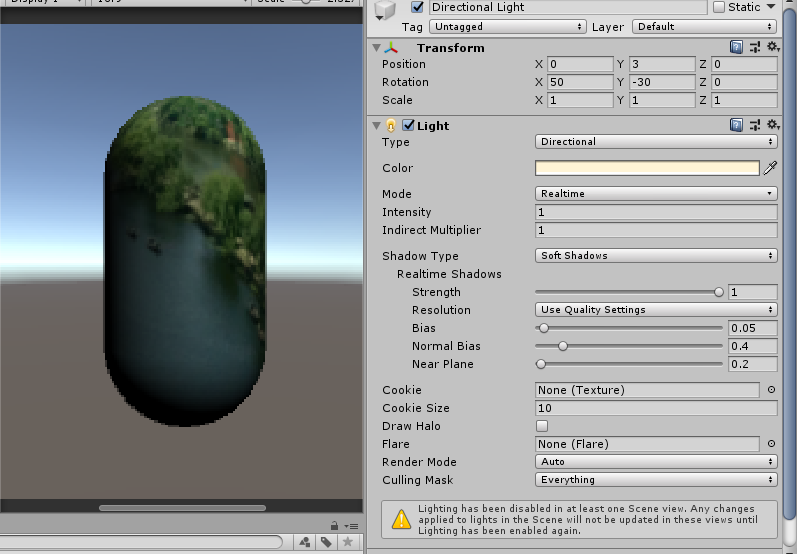Open Transform gear settings menu
Image resolution: width=797 pixels, height=554 pixels.
click(x=773, y=47)
